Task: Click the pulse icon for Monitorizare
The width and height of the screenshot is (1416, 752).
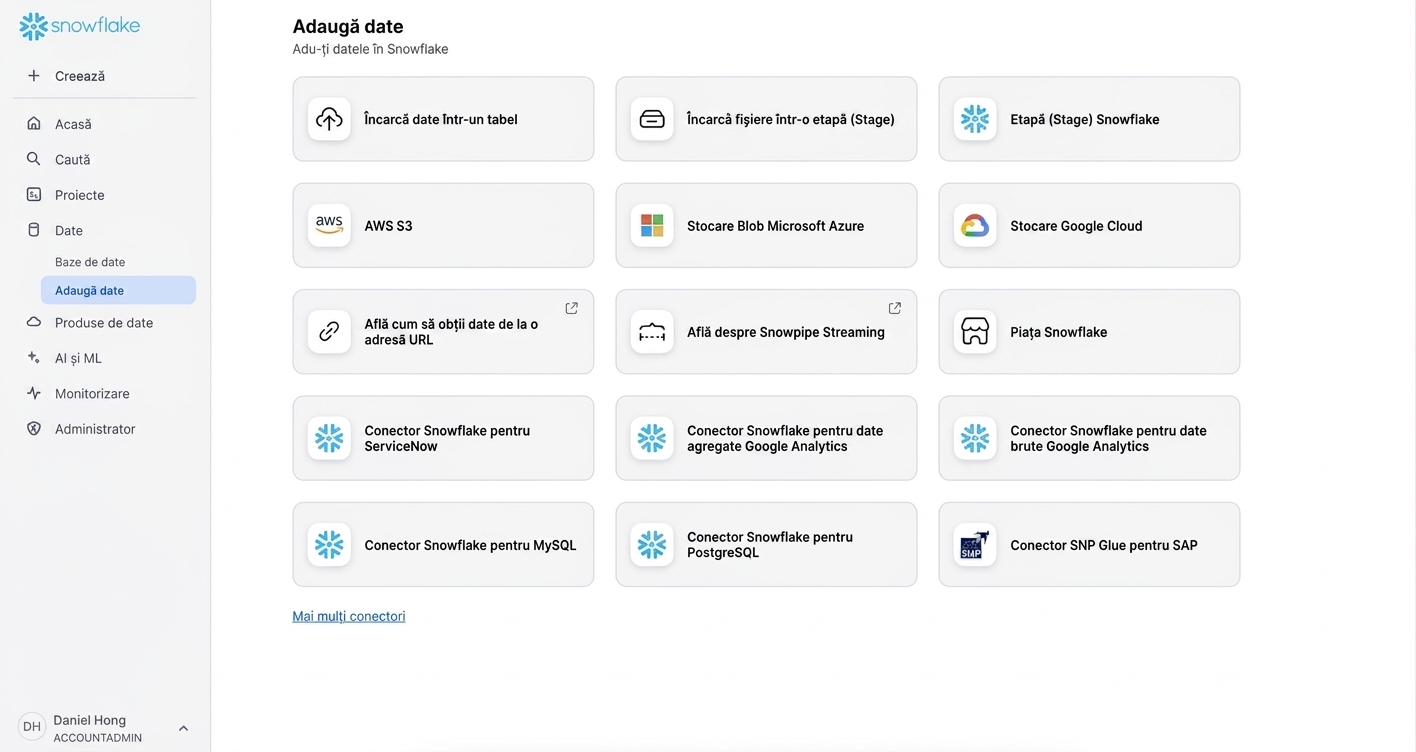Action: point(34,393)
